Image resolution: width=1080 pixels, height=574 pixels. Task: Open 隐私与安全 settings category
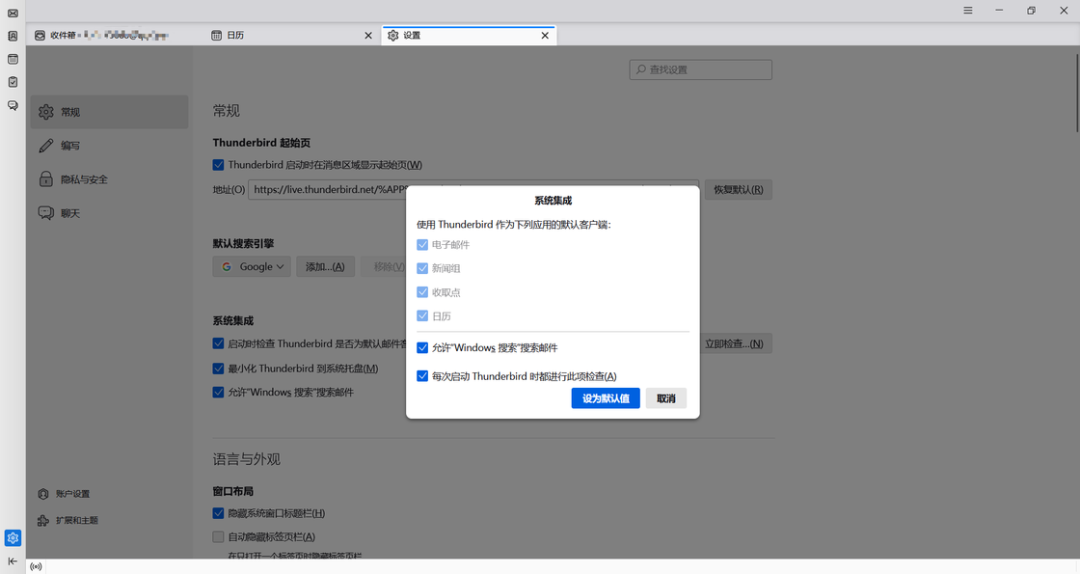(109, 179)
